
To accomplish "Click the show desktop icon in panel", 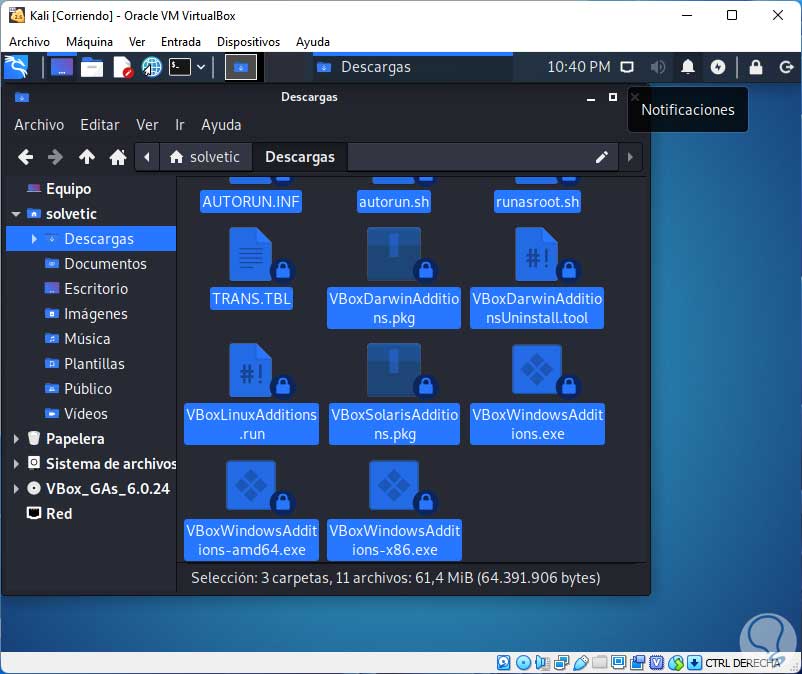I will pos(61,67).
